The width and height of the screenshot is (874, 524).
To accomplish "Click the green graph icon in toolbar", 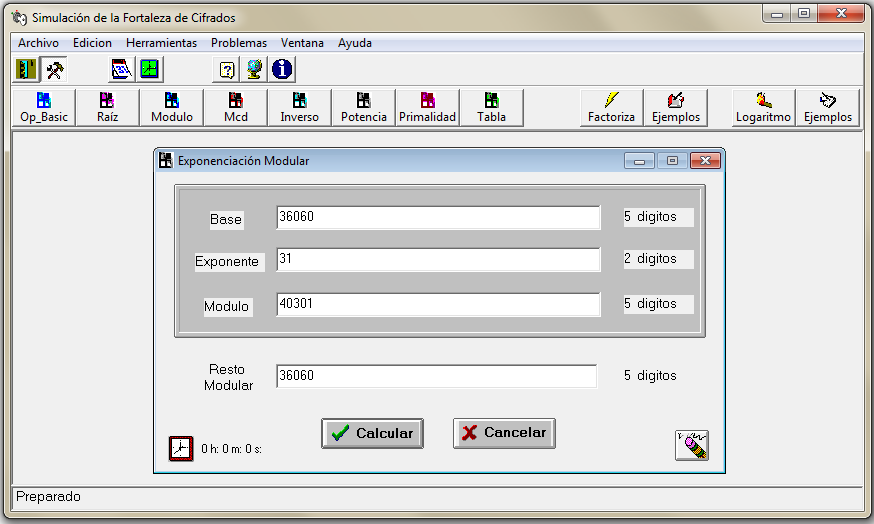I will [x=149, y=69].
